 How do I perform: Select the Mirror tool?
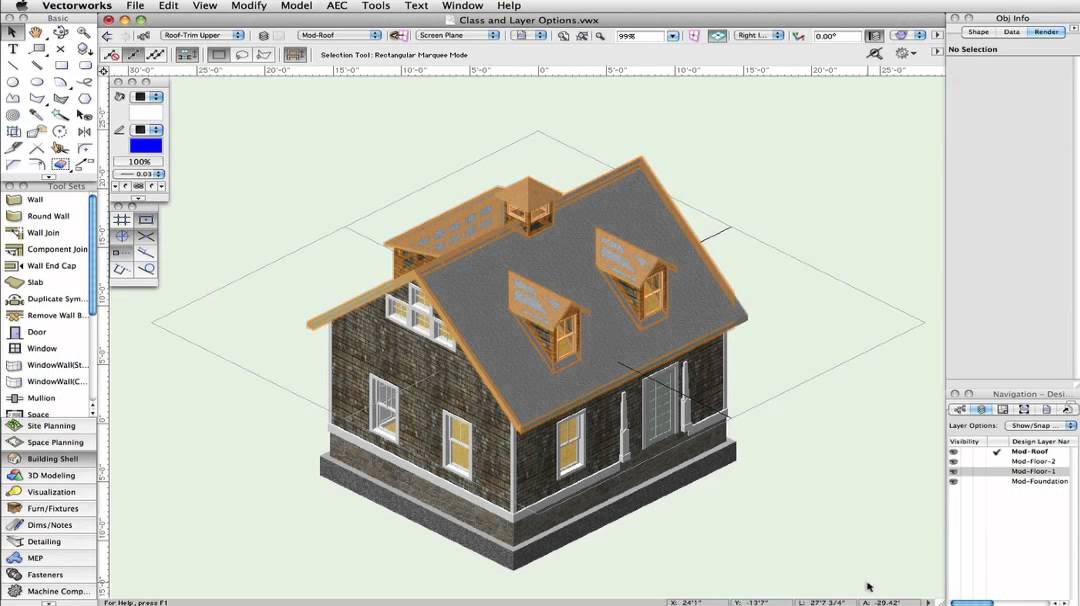pyautogui.click(x=85, y=132)
